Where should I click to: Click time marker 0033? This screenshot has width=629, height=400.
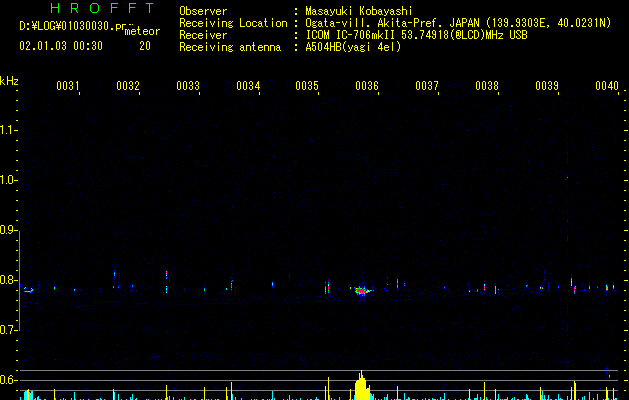click(188, 86)
